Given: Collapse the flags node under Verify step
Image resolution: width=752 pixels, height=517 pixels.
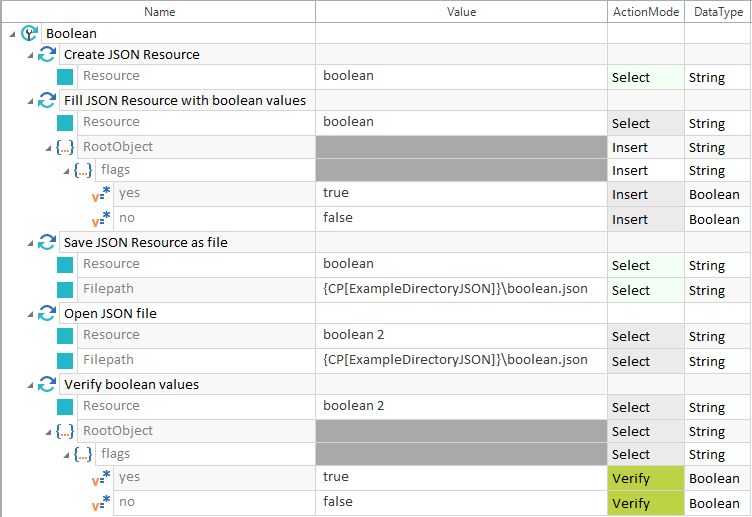Looking at the screenshot, I should (x=66, y=455).
